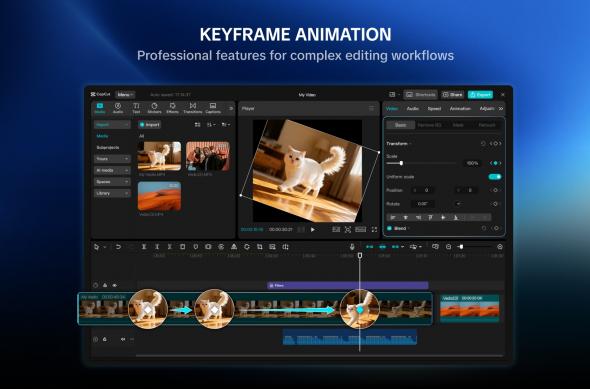Viewport: 590px width, 389px height.
Task: Open the media filter dropdown
Action: (226, 125)
